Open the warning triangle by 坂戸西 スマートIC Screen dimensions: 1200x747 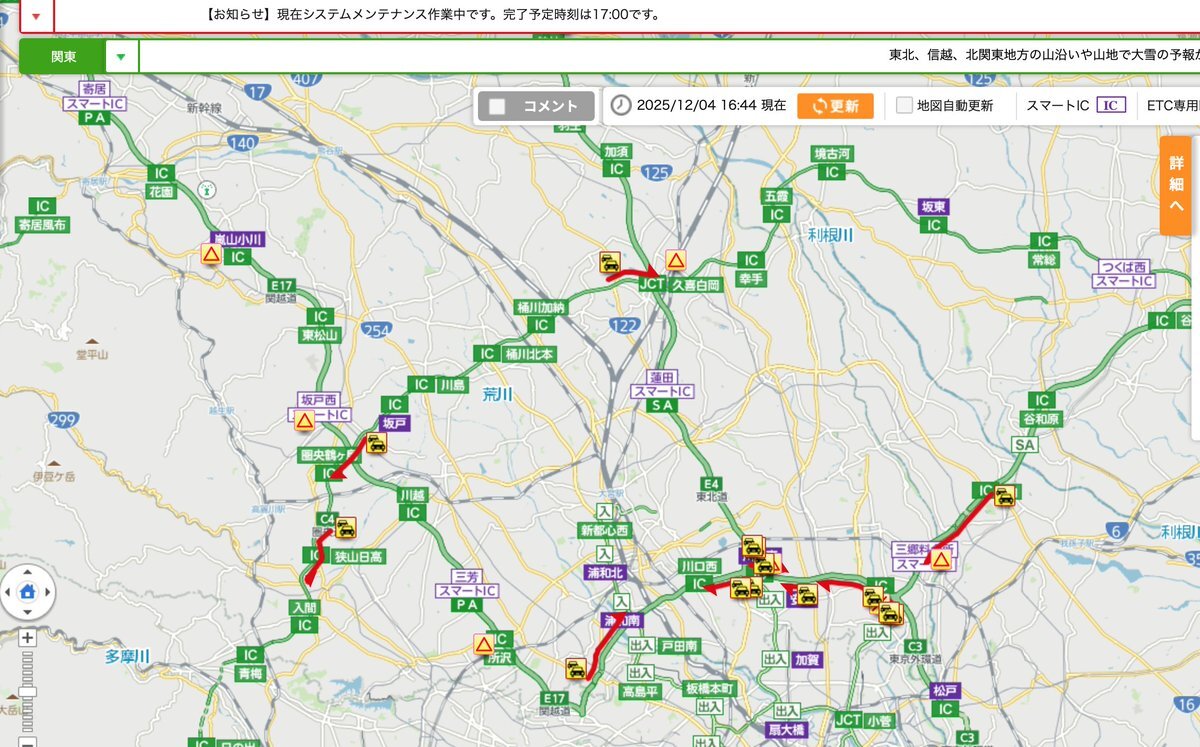tap(305, 422)
